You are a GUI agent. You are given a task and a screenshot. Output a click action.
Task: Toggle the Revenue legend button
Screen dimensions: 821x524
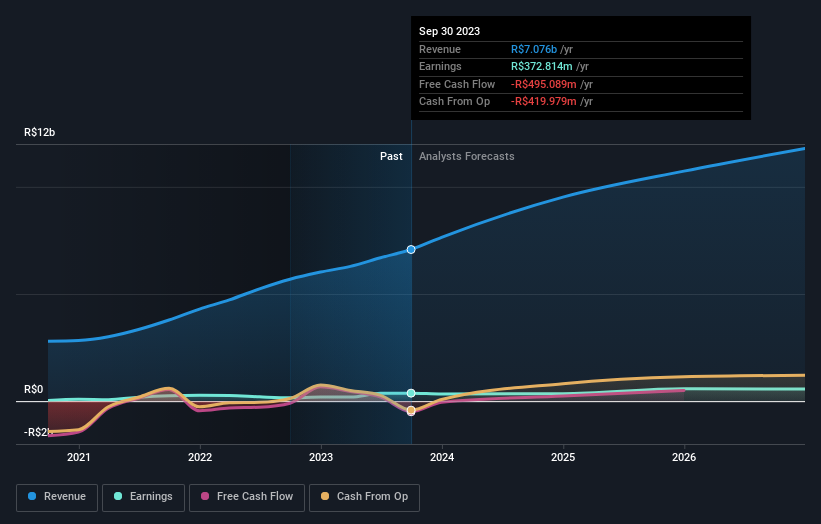(57, 497)
